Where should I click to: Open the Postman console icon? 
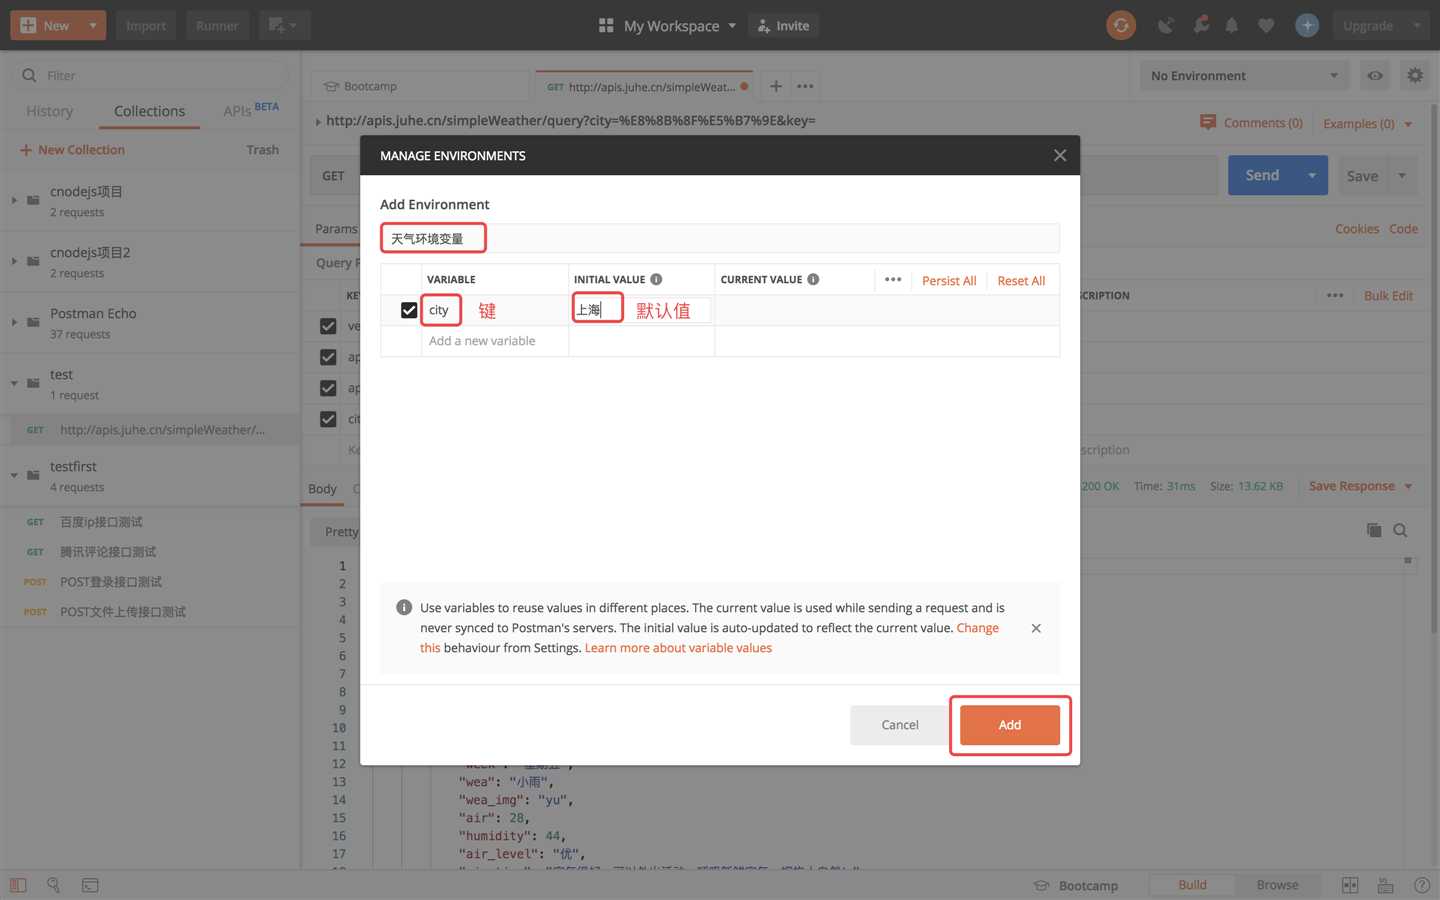pyautogui.click(x=90, y=885)
